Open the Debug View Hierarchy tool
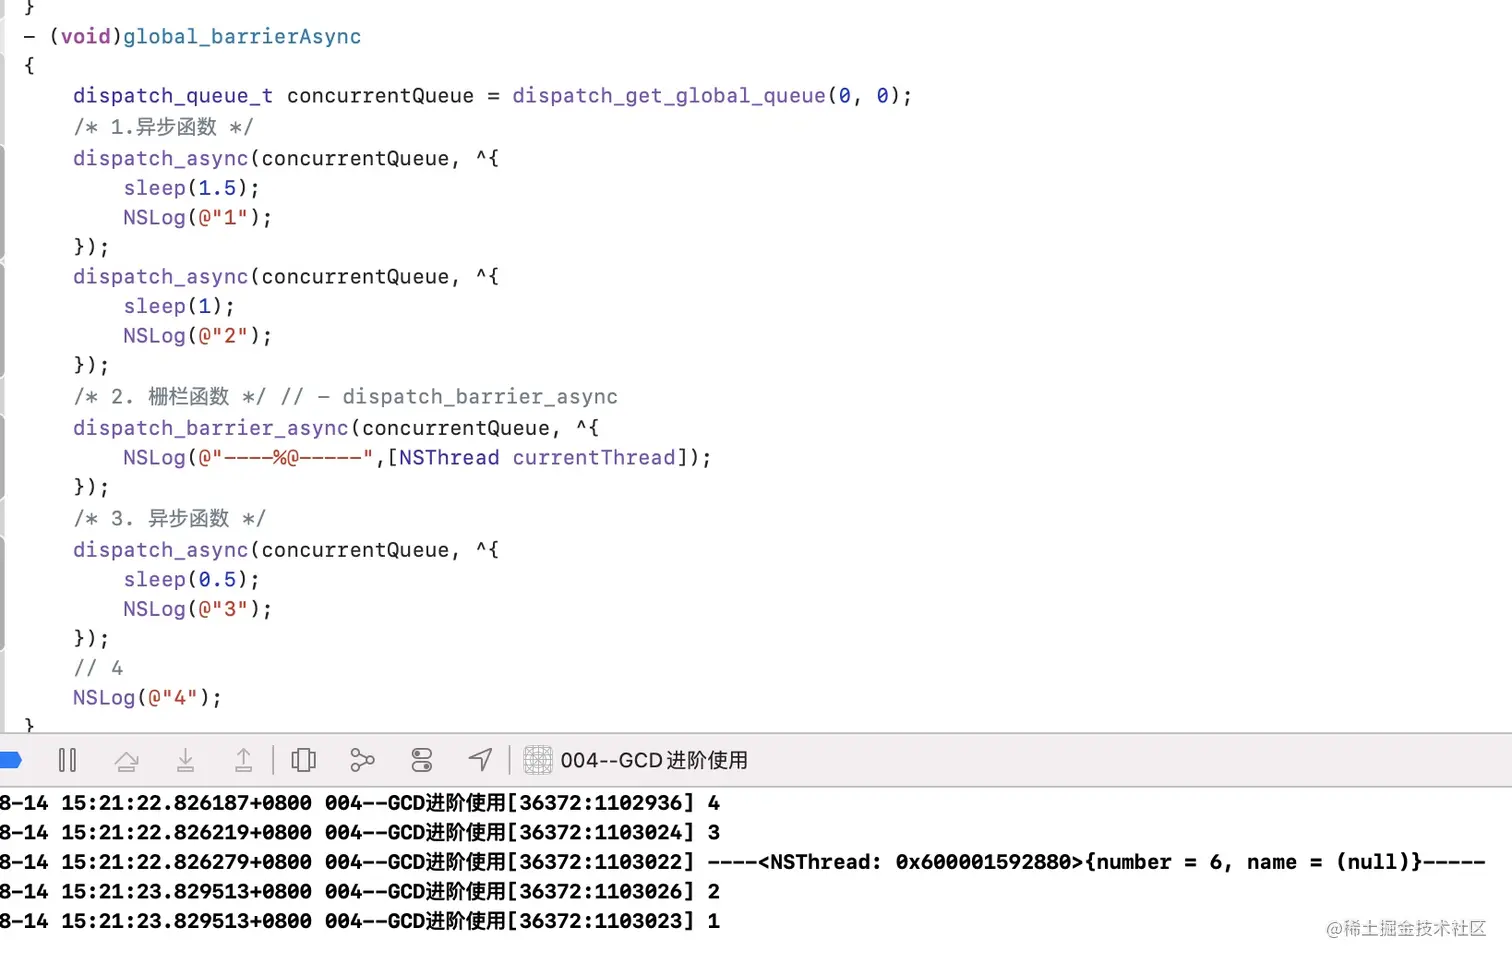The image size is (1512, 964). [303, 760]
